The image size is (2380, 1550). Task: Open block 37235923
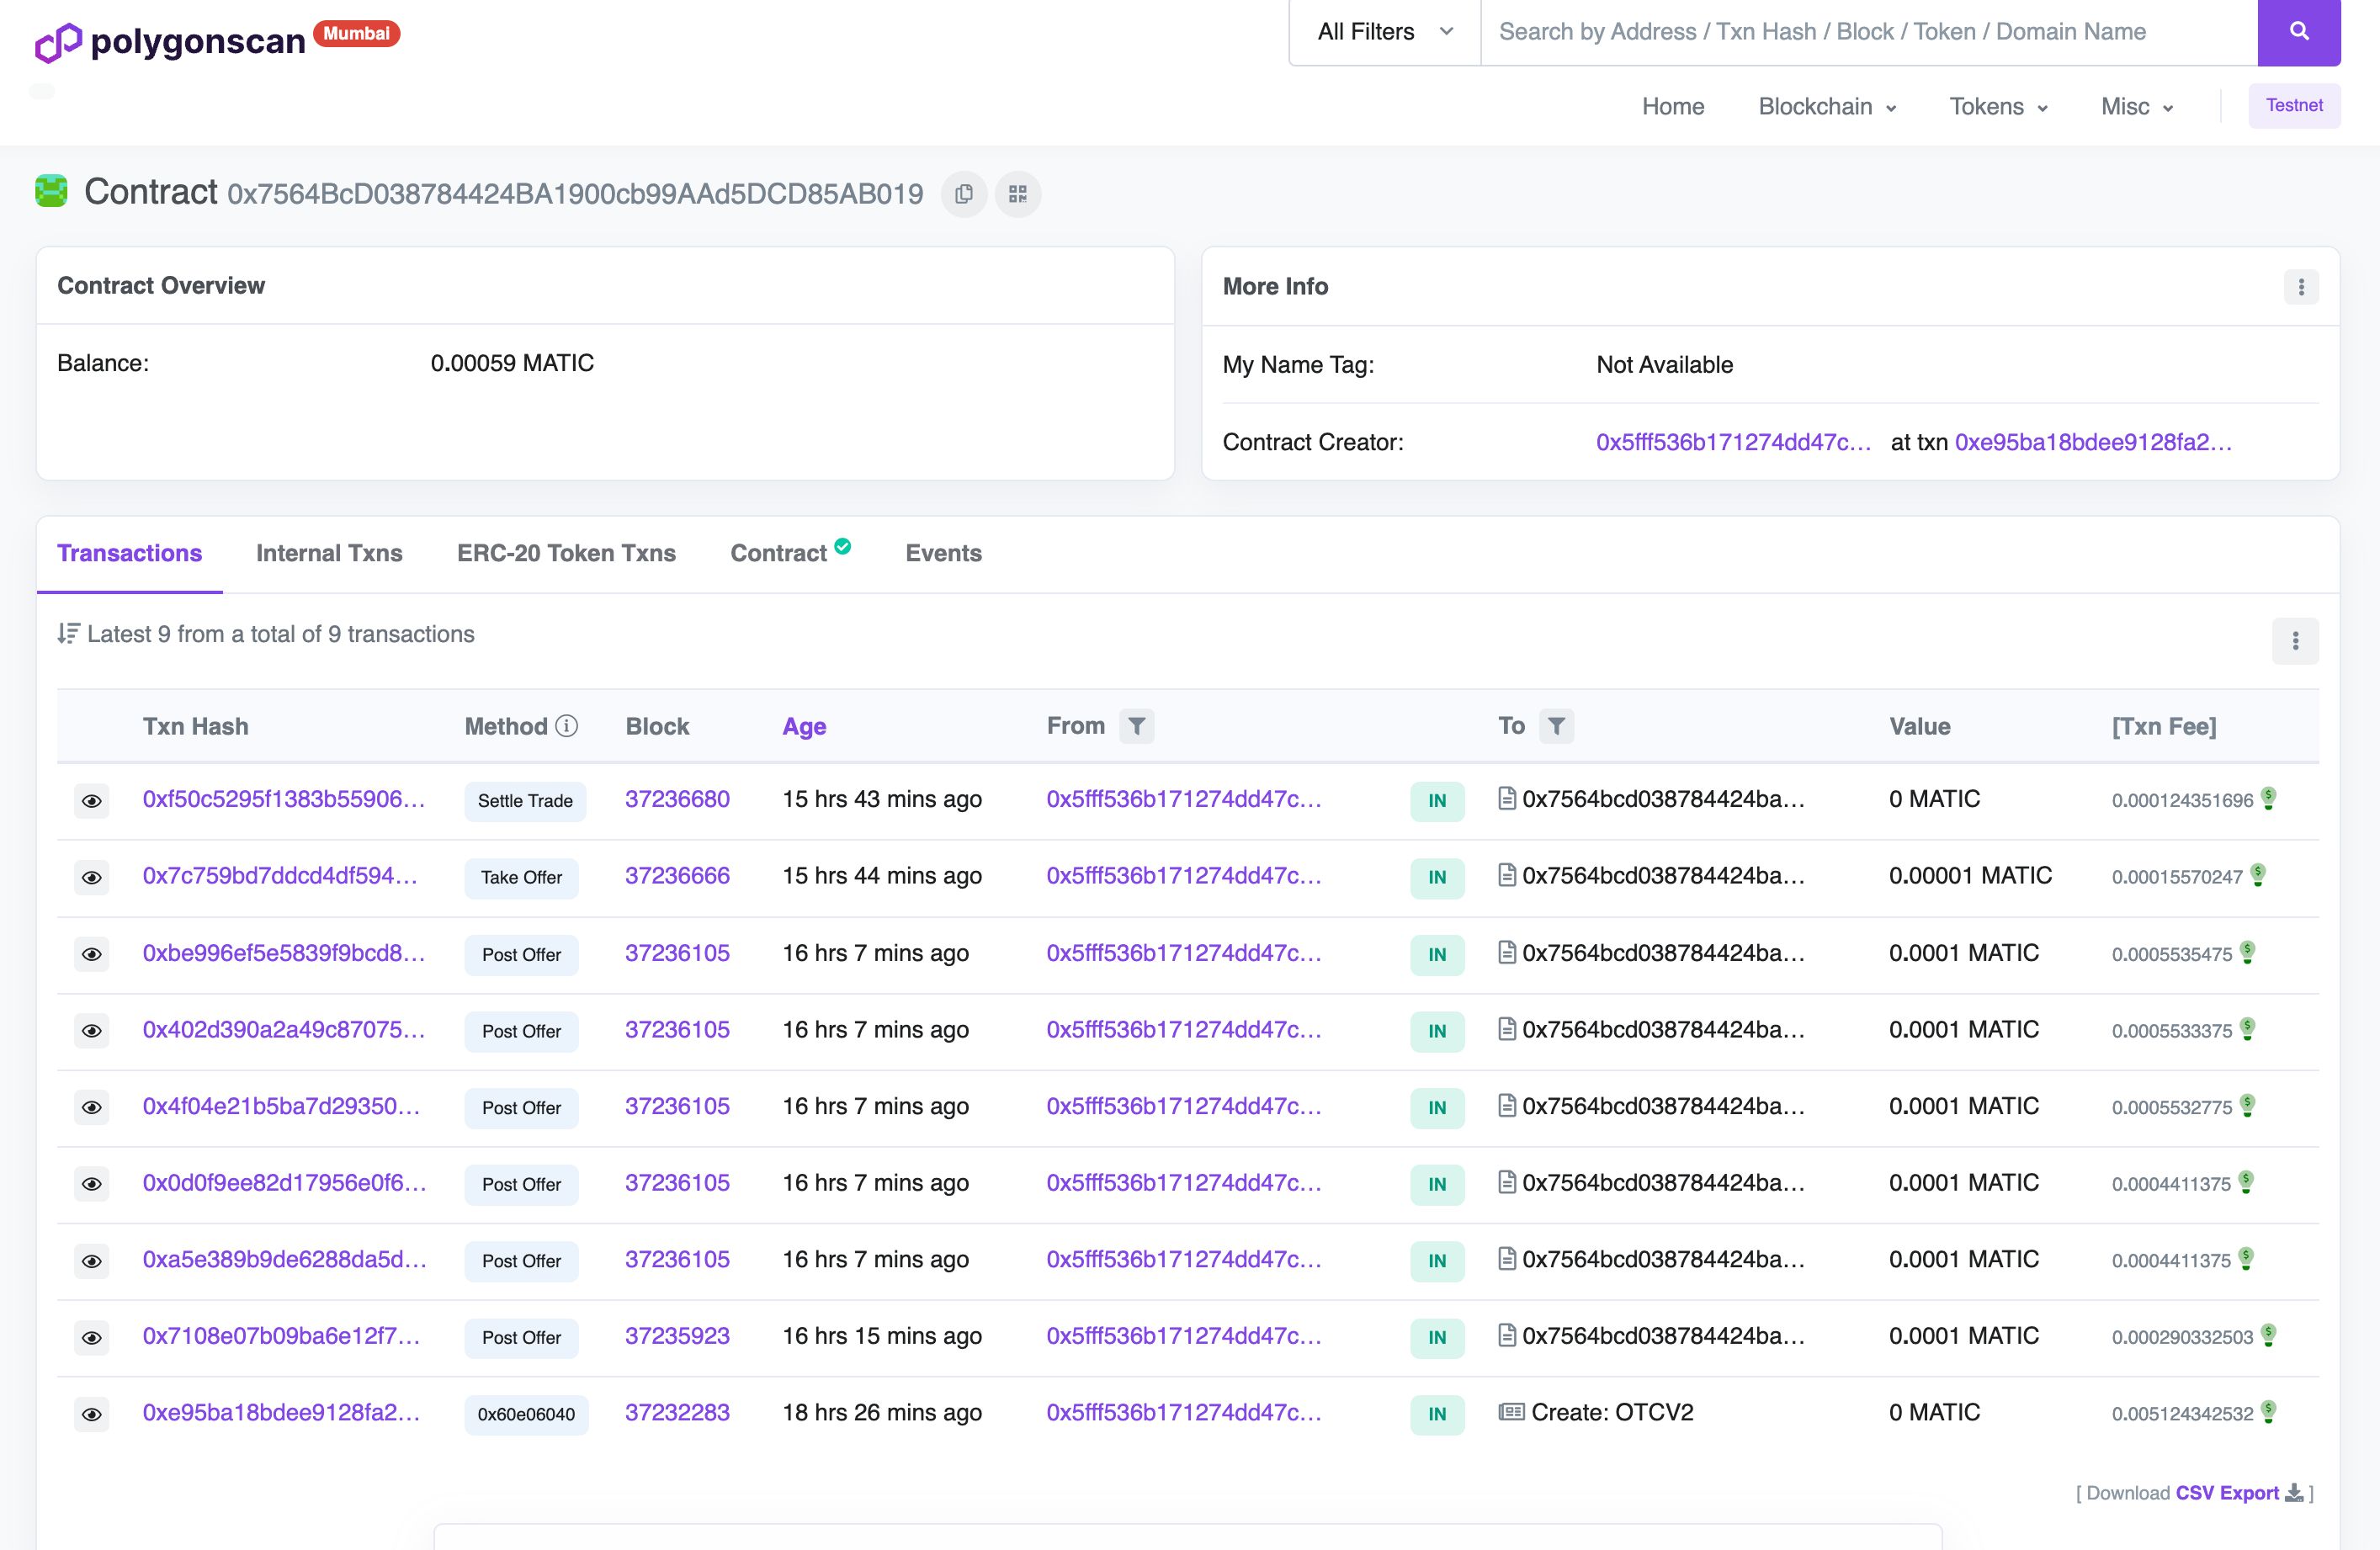(677, 1336)
